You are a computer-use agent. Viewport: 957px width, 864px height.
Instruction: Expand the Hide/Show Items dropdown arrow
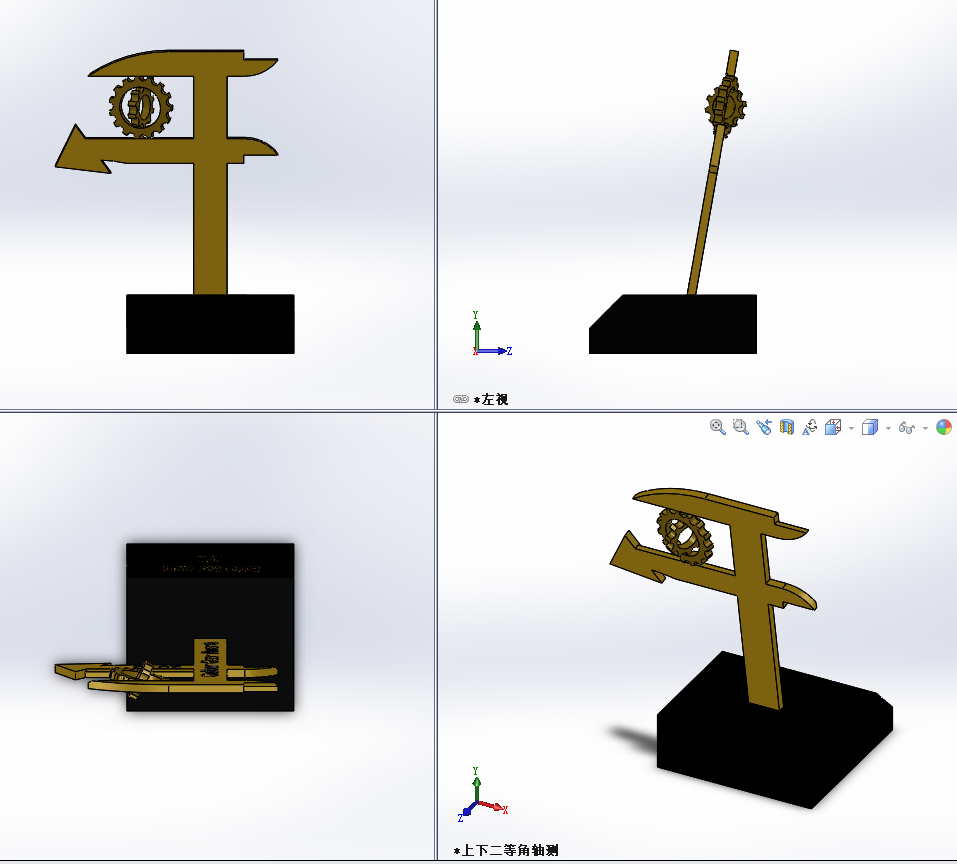pos(925,428)
